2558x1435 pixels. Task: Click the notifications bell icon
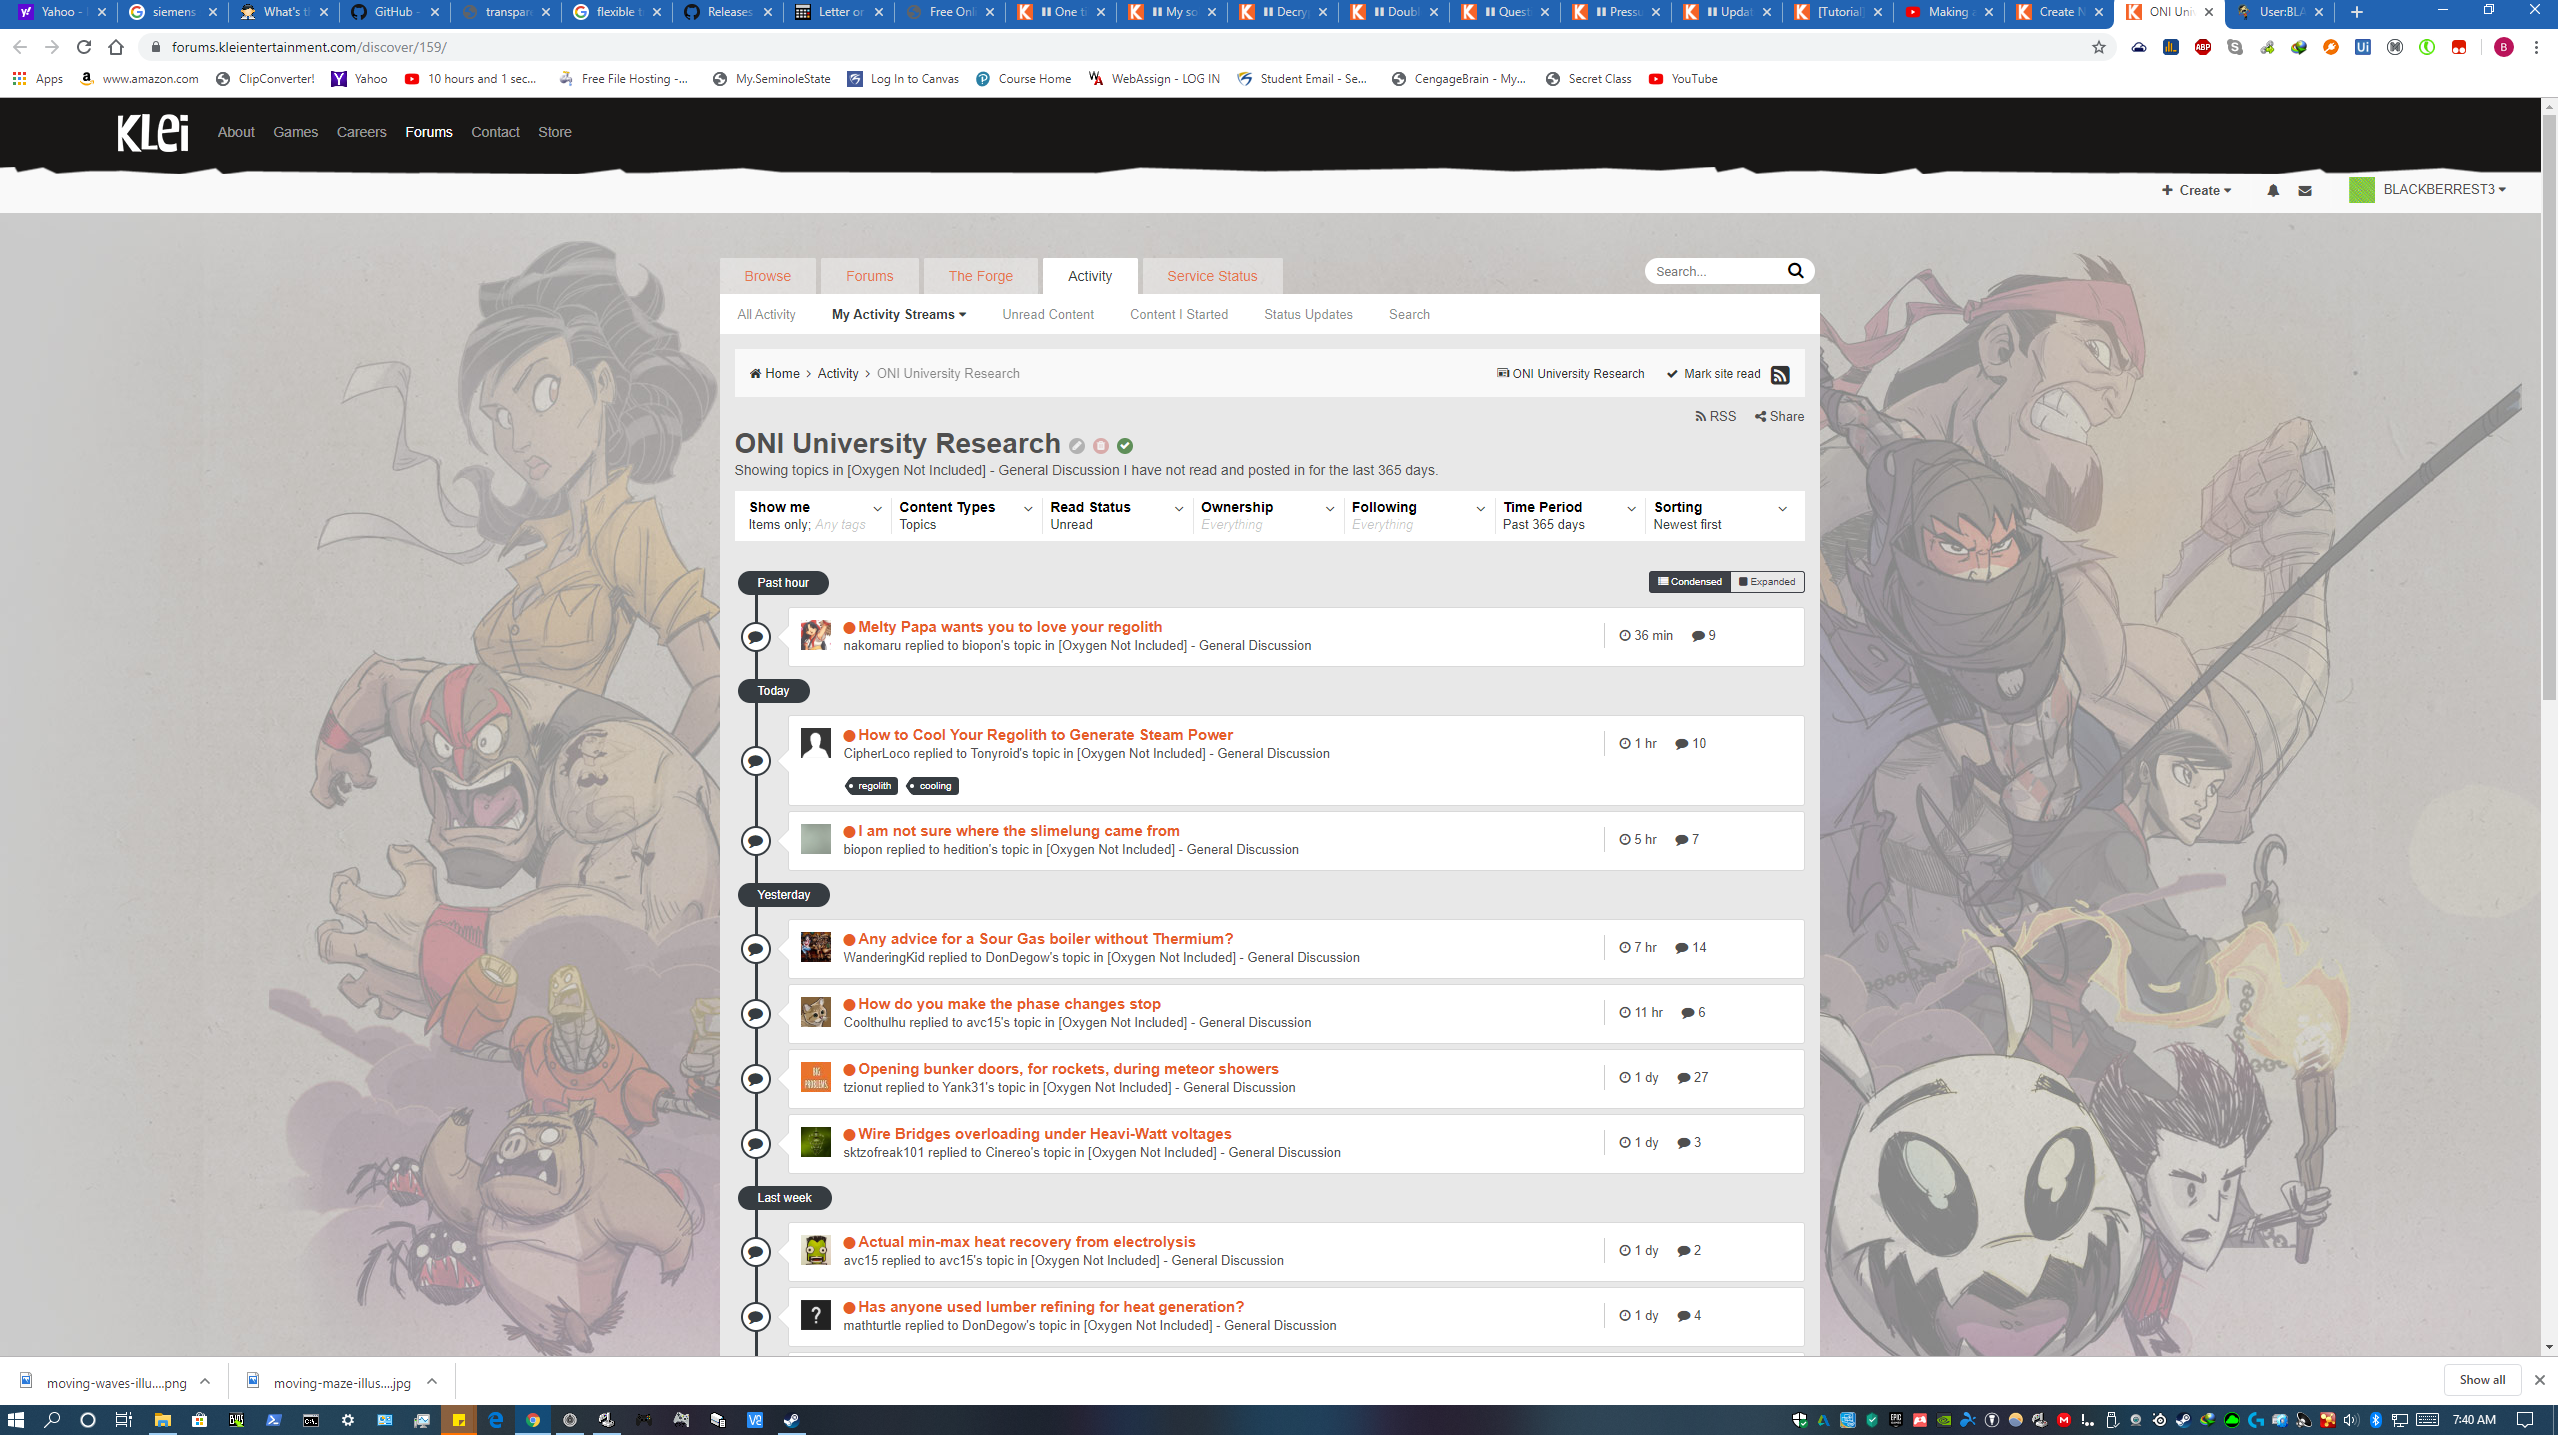pyautogui.click(x=2272, y=190)
